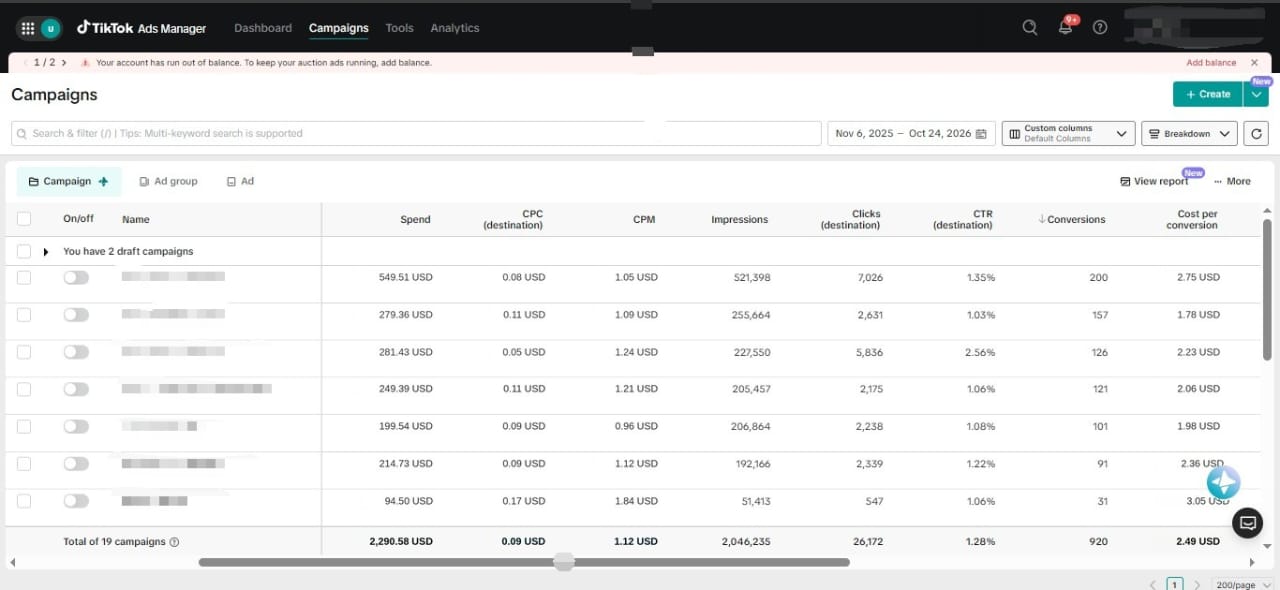This screenshot has height=590, width=1280.
Task: Click the right arrow of horizontal scrollbar
Action: pos(1252,563)
